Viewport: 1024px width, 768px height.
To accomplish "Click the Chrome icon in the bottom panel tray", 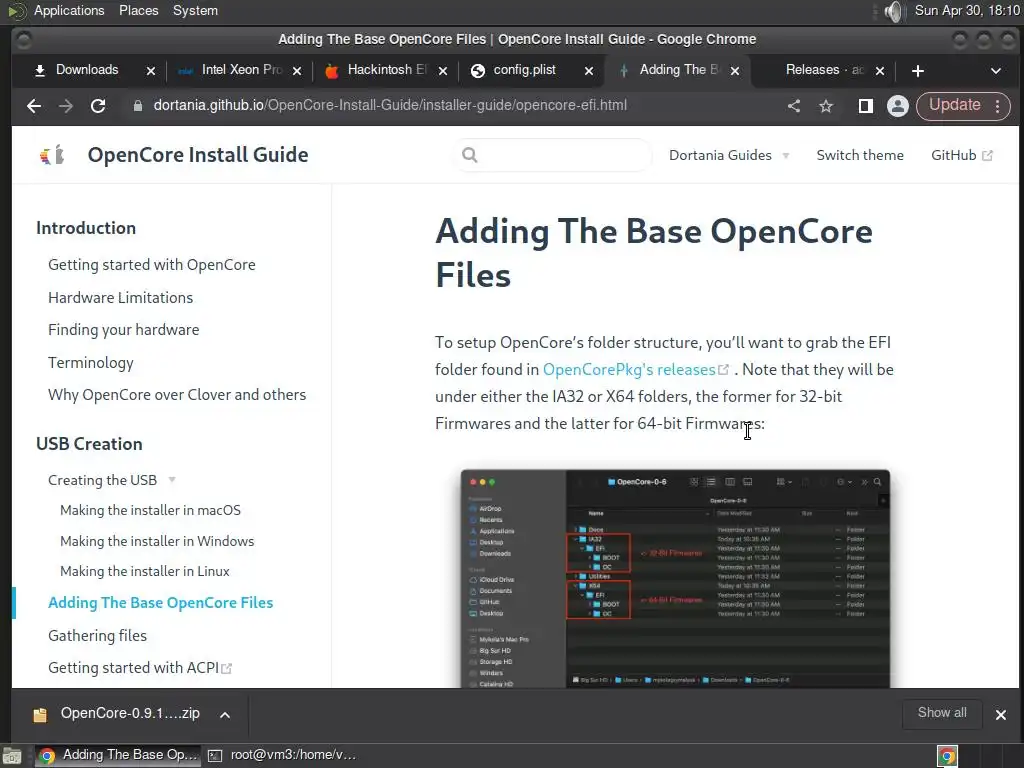I will pos(947,756).
